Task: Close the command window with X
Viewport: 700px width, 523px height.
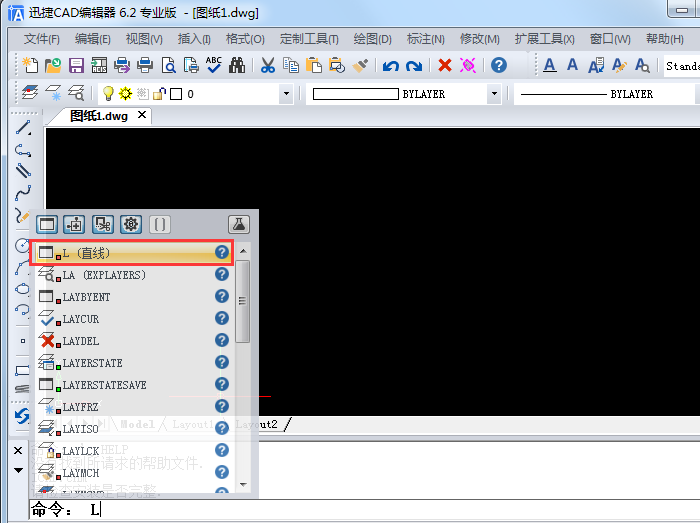Action: [x=18, y=451]
